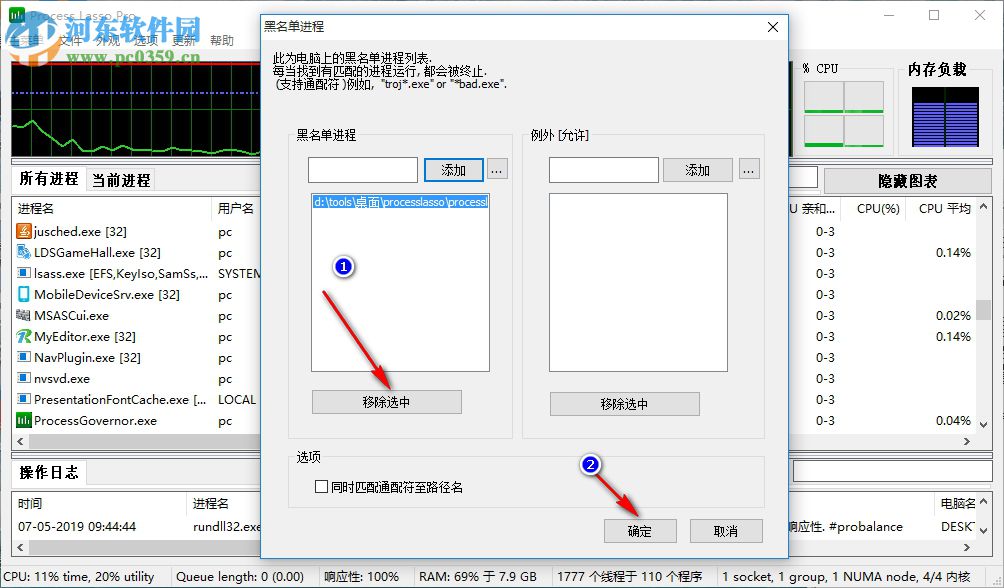Screen dimensions: 1004x588
Task: Confirm dialog with 确定 button
Action: point(640,531)
